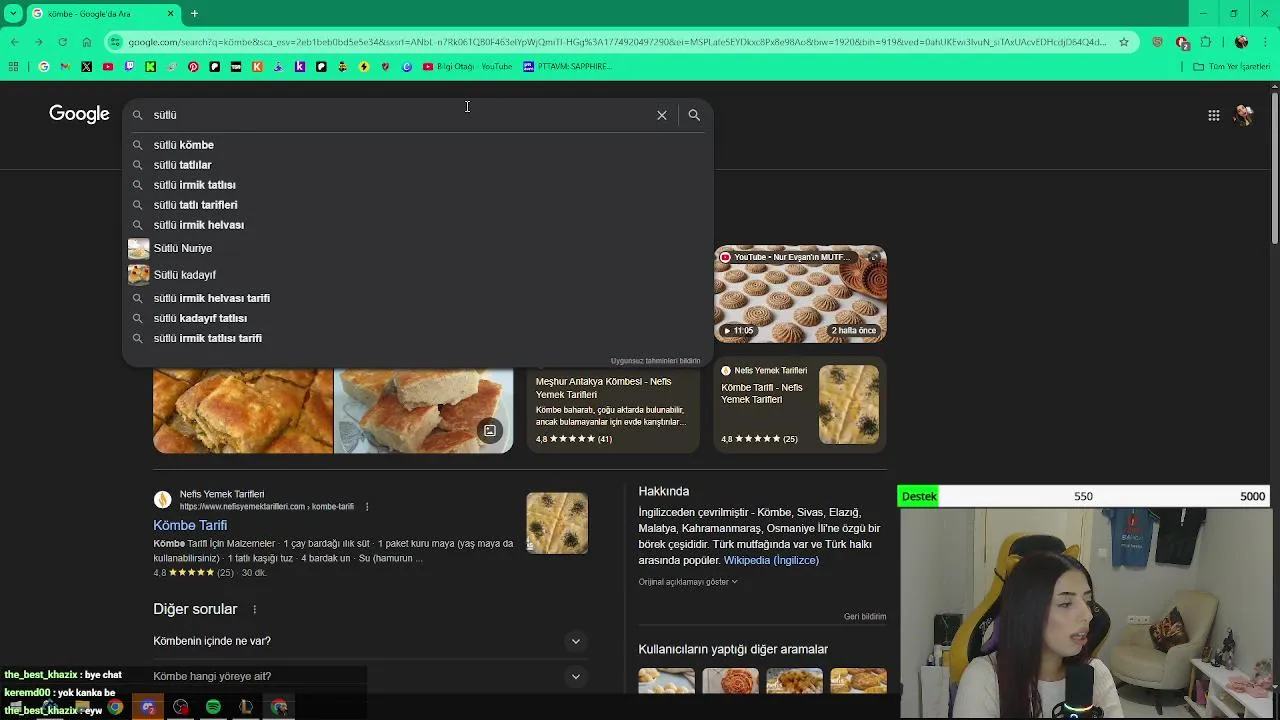Open the Google account profile picture
This screenshot has width=1280, height=720.
(x=1244, y=115)
